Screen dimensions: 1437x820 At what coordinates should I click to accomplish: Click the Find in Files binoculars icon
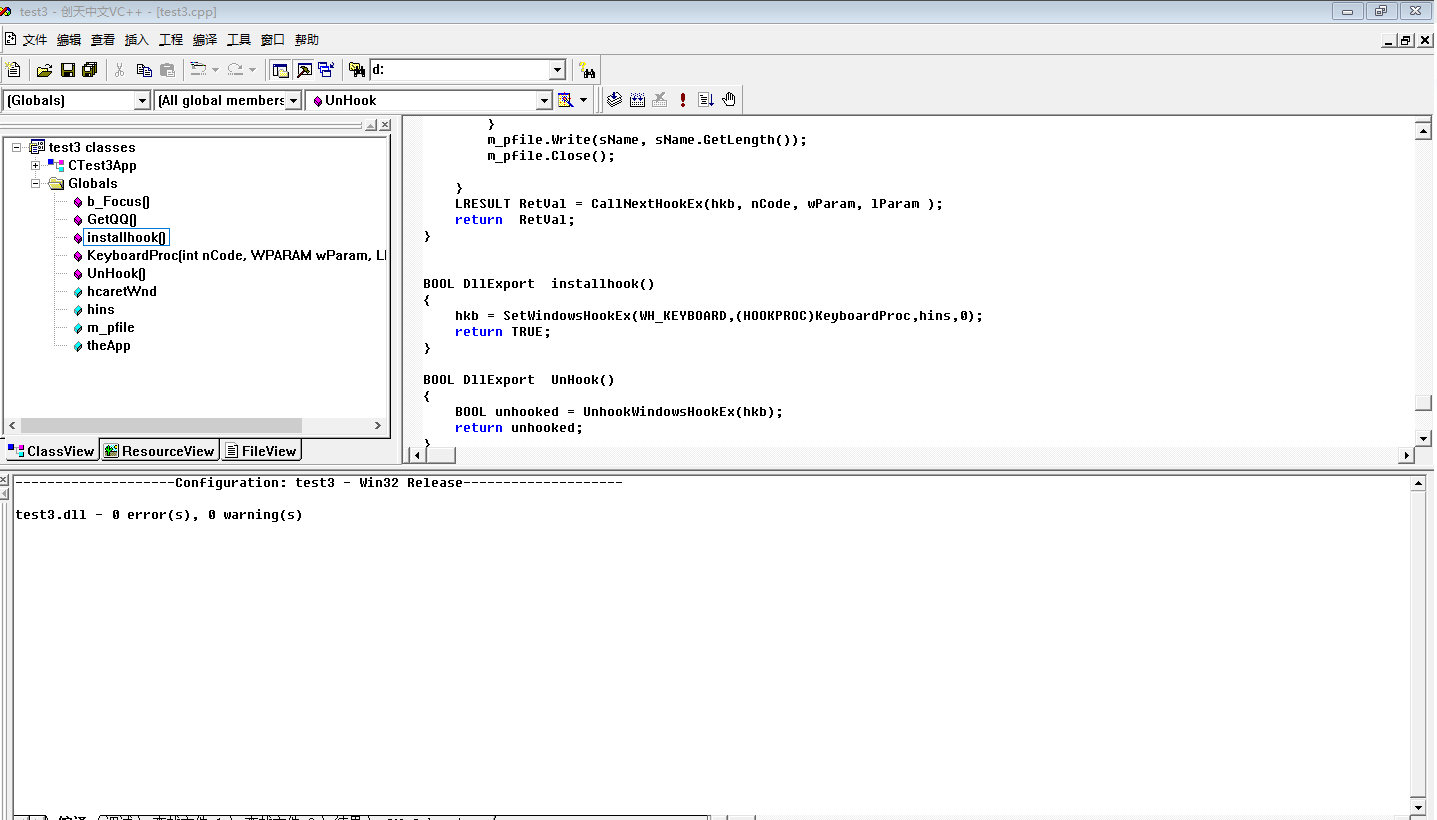(356, 70)
